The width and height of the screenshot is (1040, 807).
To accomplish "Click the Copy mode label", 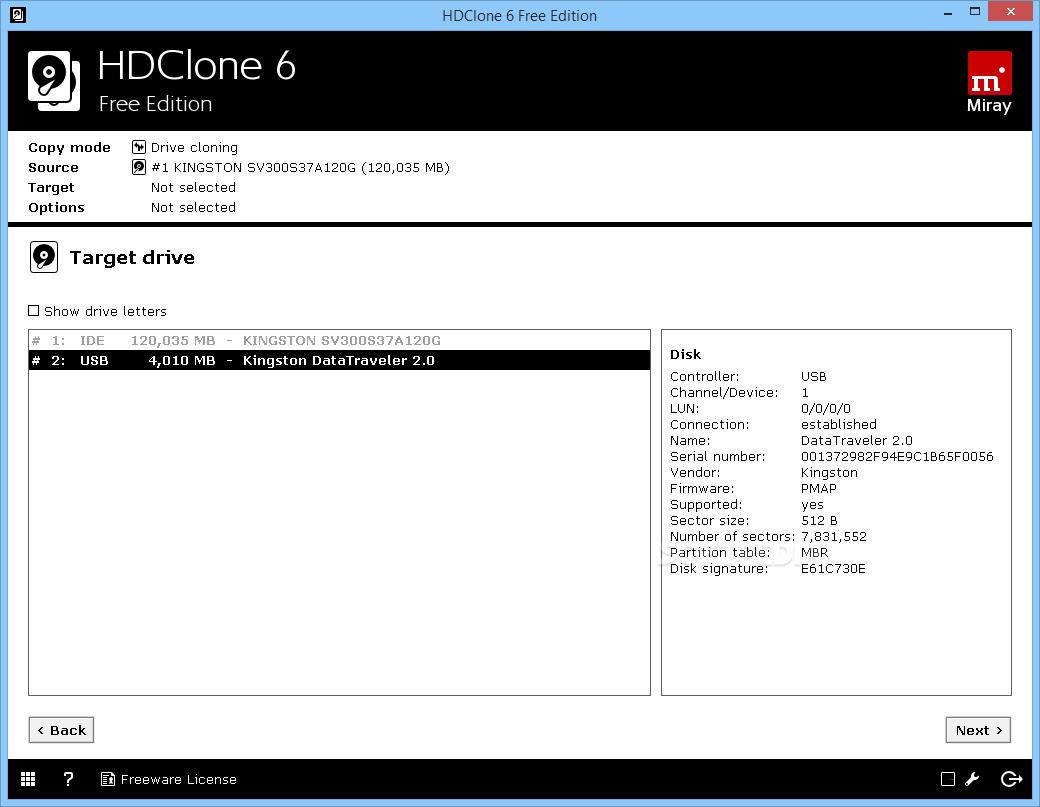I will (x=69, y=147).
